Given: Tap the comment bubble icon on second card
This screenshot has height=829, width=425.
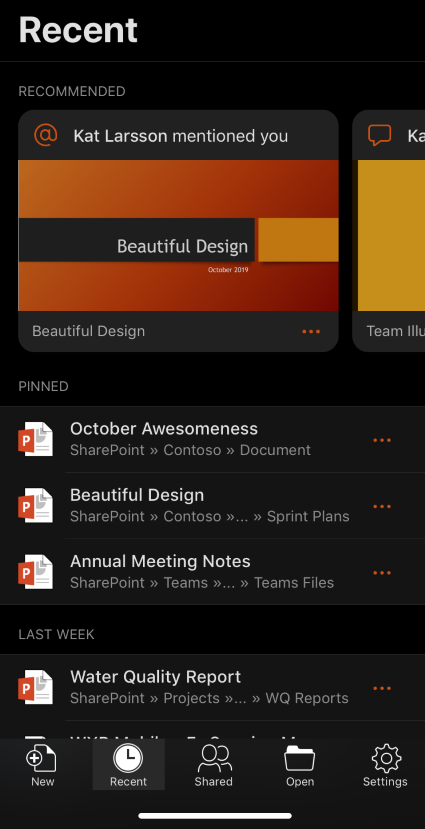Looking at the screenshot, I should (380, 135).
